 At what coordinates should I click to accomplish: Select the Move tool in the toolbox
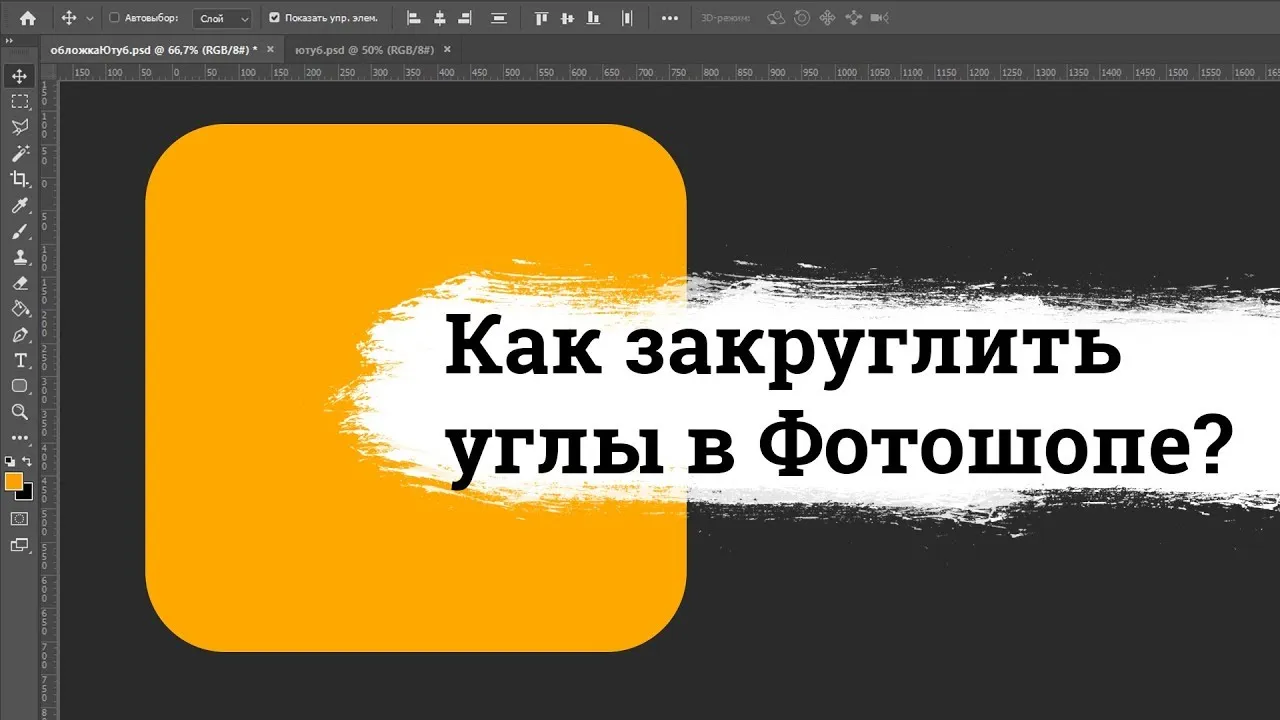(x=19, y=76)
